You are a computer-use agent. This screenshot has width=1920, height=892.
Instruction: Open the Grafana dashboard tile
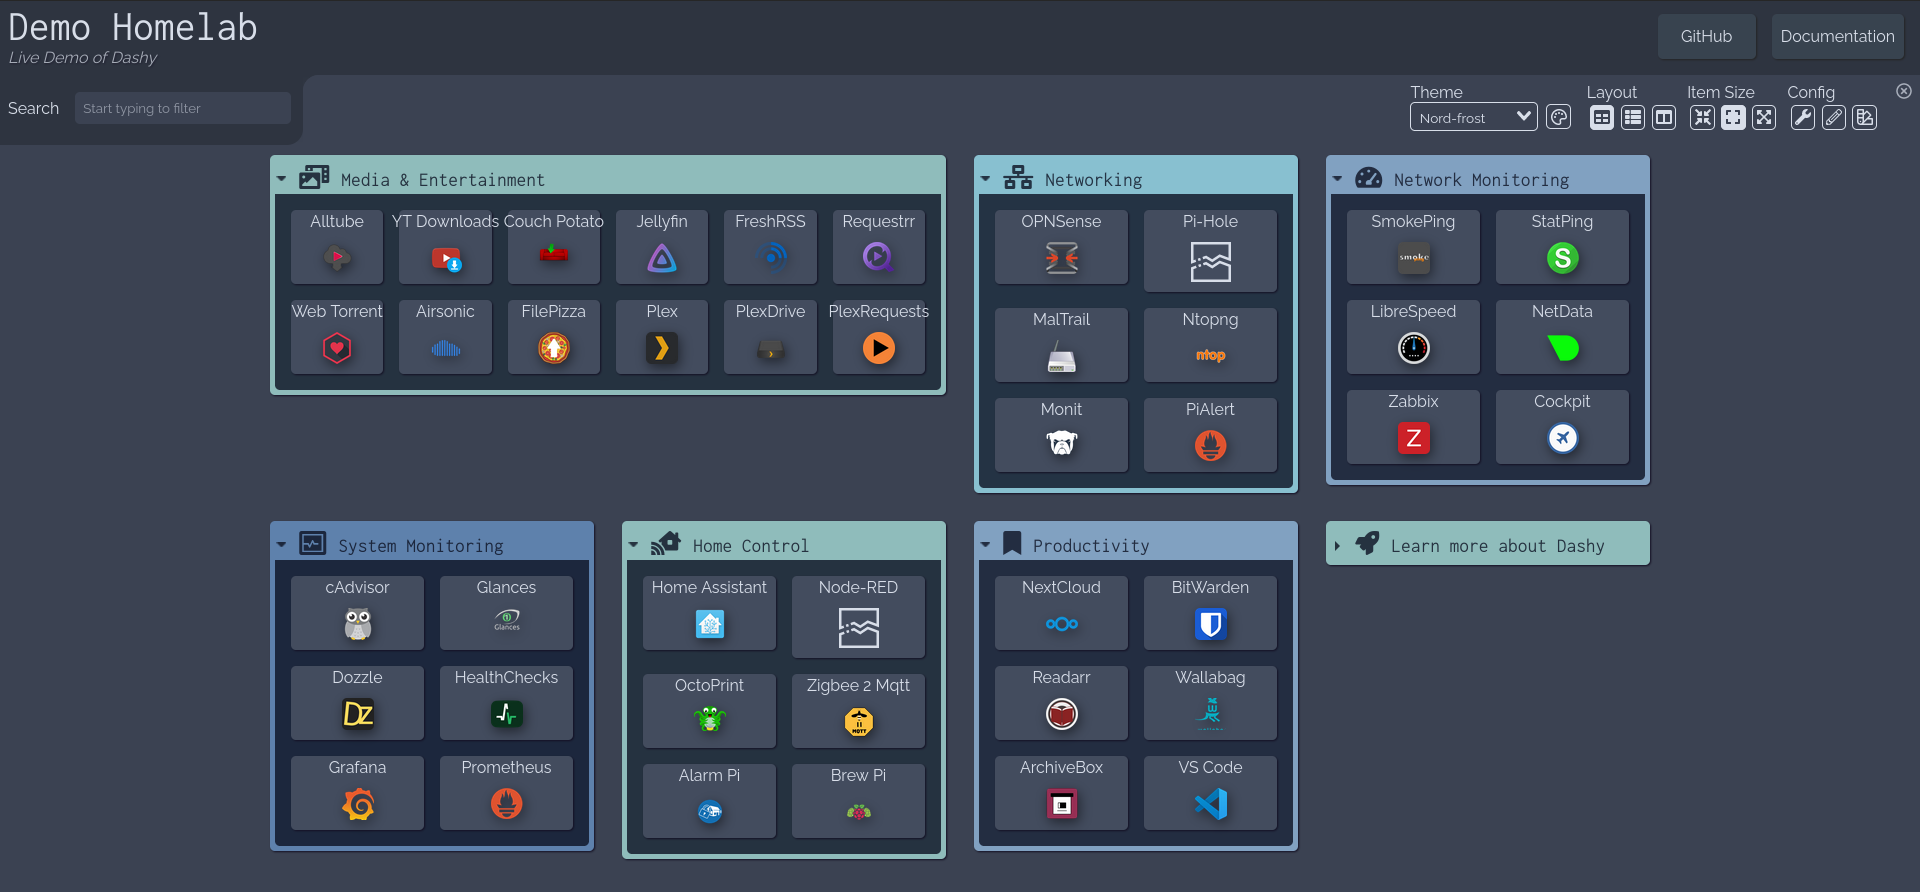pyautogui.click(x=357, y=792)
